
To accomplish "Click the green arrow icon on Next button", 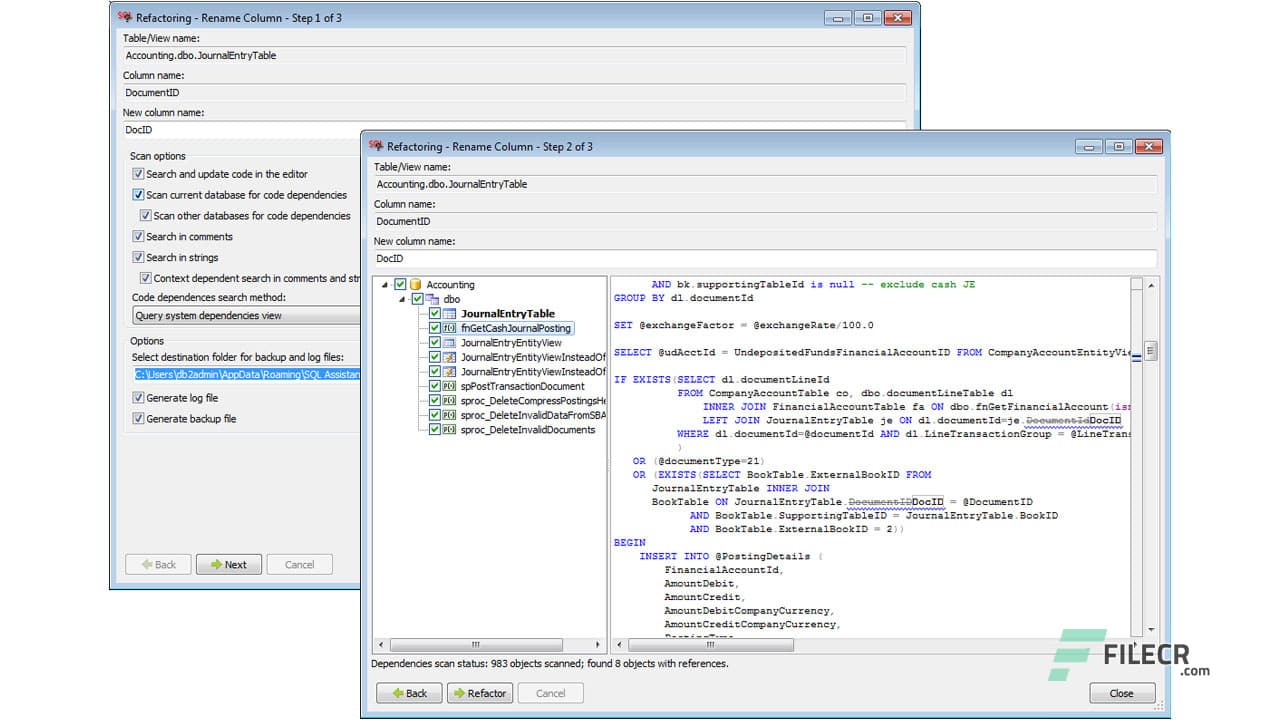I will coord(216,564).
